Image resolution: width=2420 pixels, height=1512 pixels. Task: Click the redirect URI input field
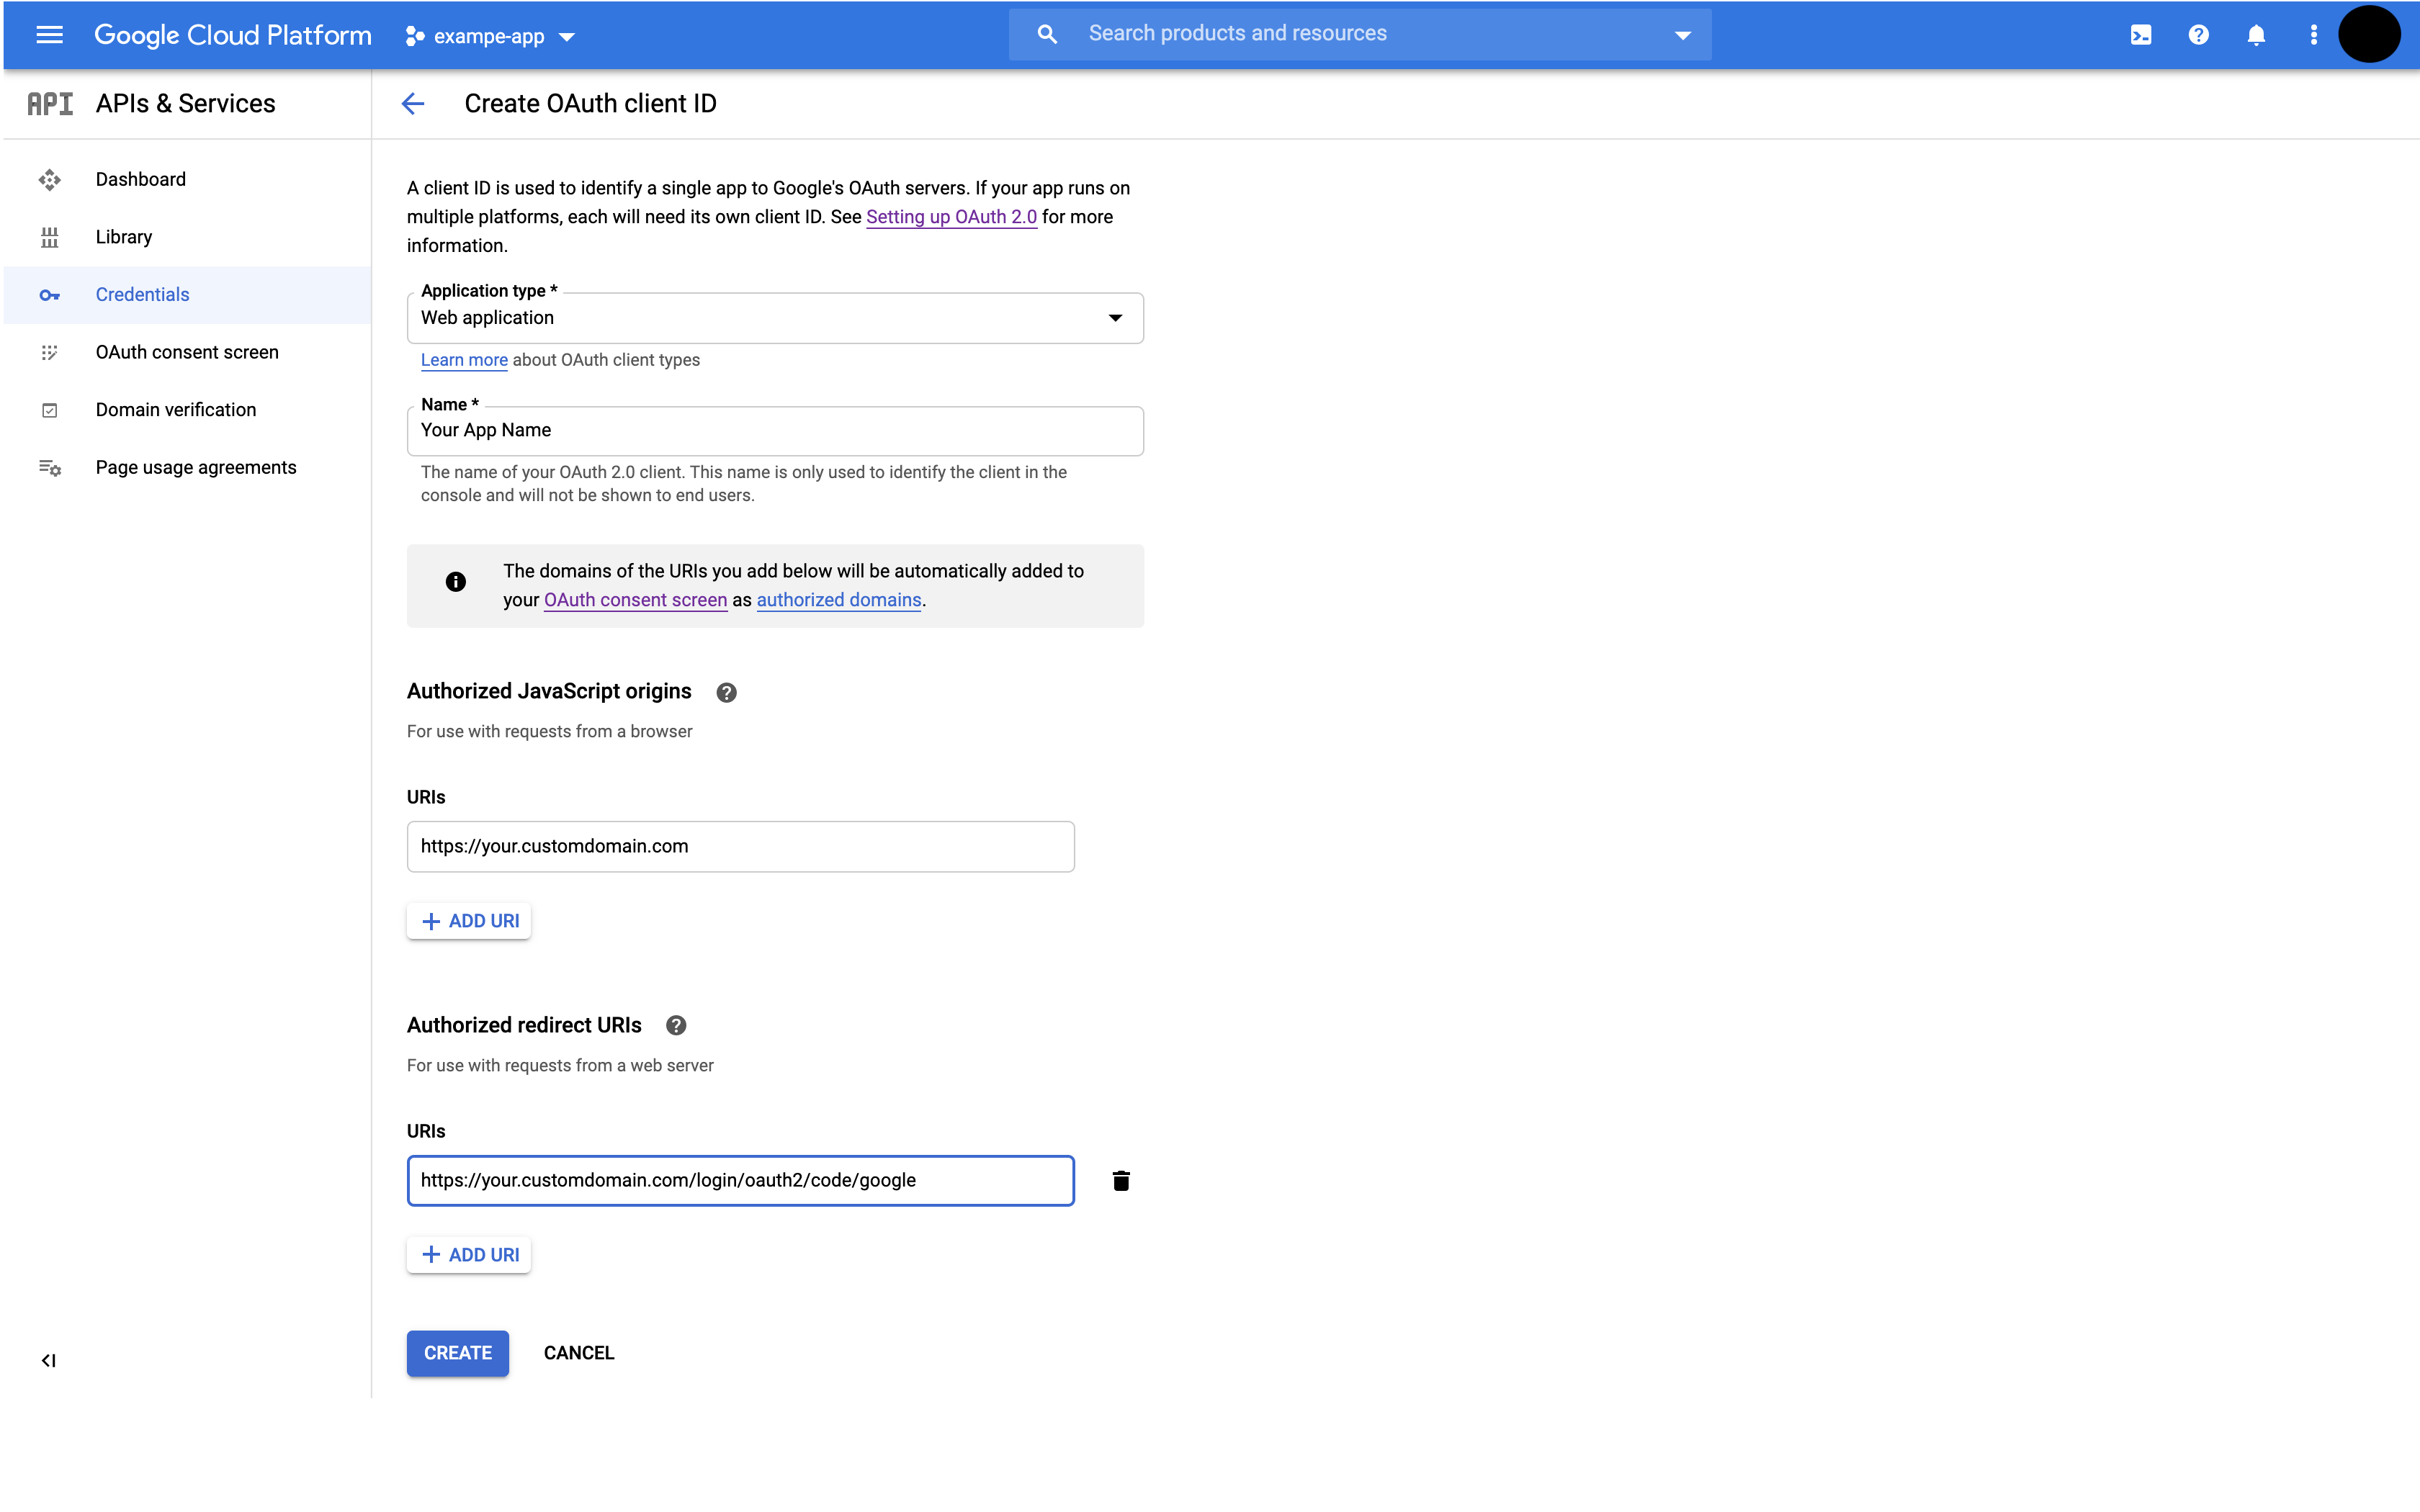(x=740, y=1181)
